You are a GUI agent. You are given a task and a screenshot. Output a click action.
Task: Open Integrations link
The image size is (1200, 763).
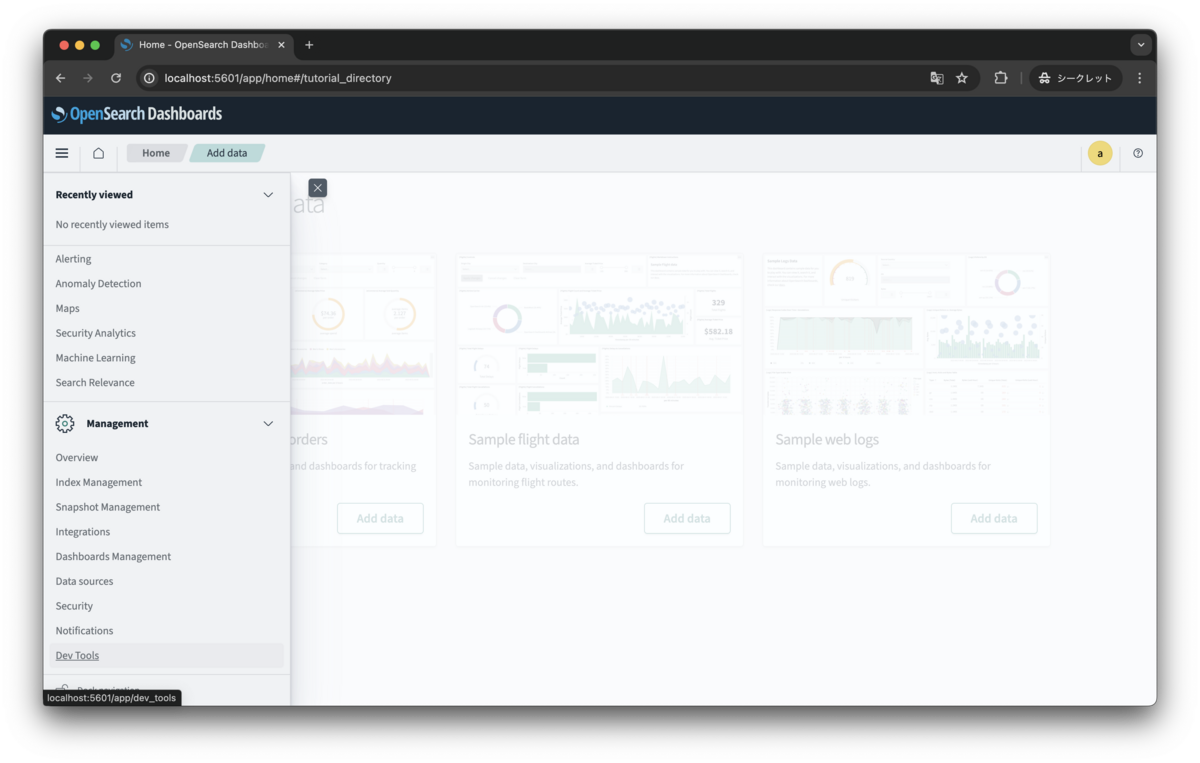point(83,532)
